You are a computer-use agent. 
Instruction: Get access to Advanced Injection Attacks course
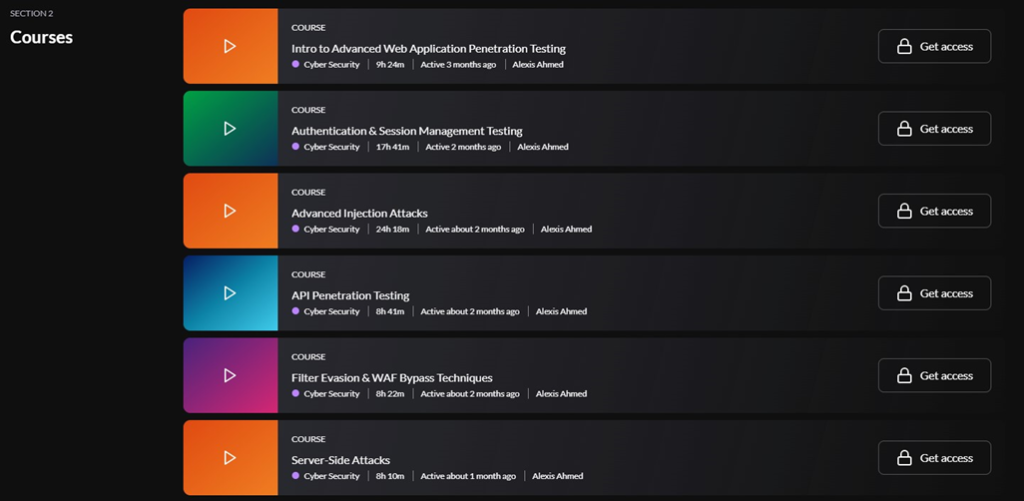point(934,211)
